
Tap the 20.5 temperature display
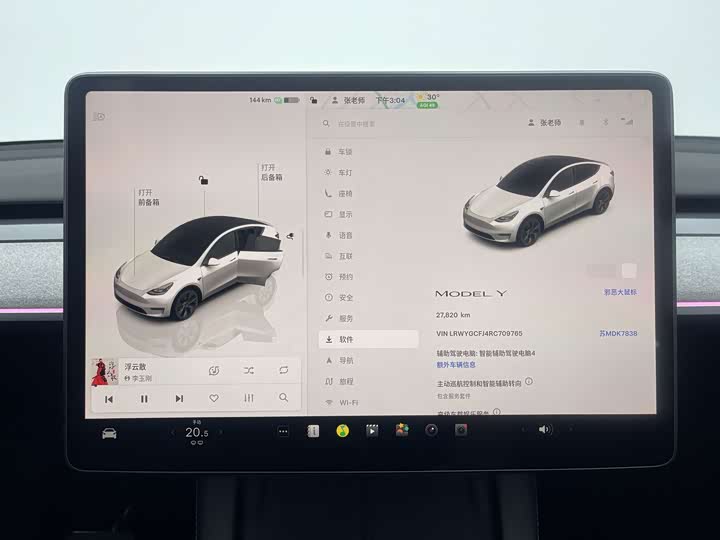[197, 432]
